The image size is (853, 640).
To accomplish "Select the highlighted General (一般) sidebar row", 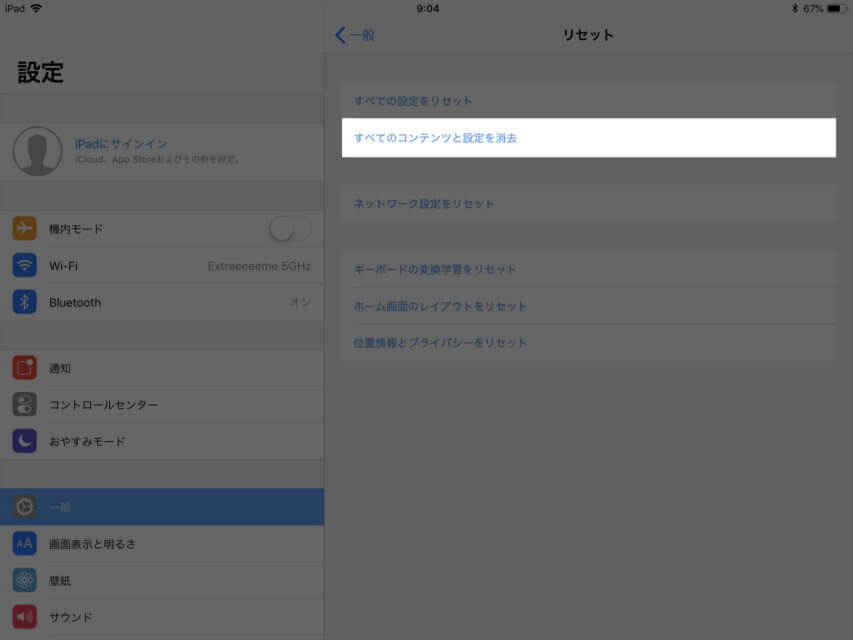I will click(162, 507).
